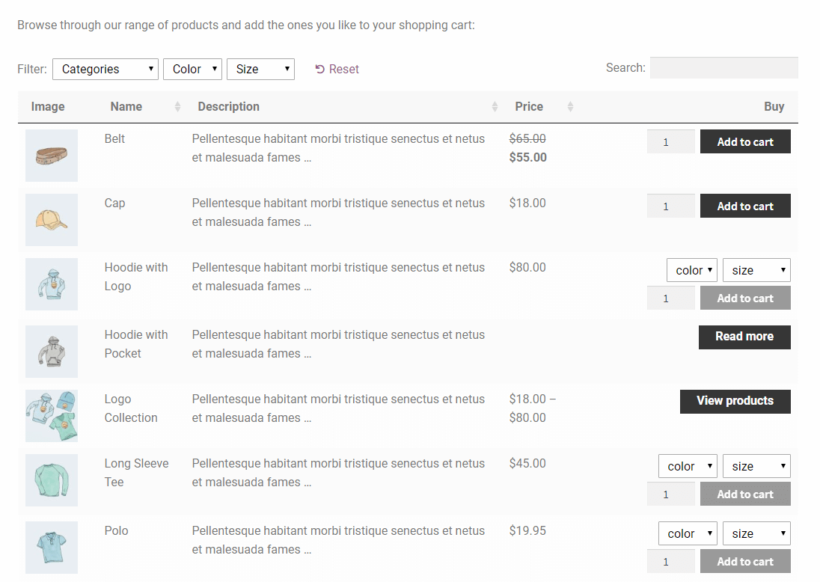Open the Belt product thumbnail image
Viewport: 820px width, 582px height.
pyautogui.click(x=51, y=155)
